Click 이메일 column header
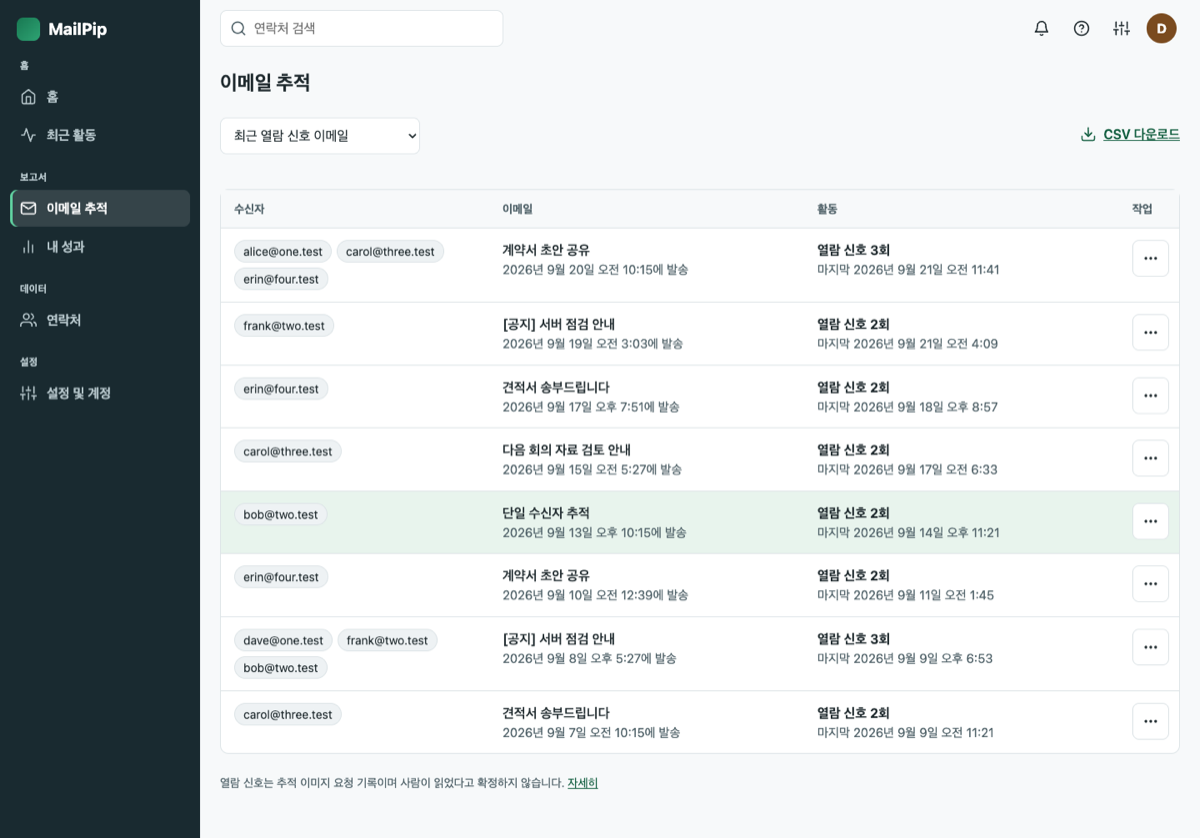The height and width of the screenshot is (838, 1200). click(x=517, y=209)
